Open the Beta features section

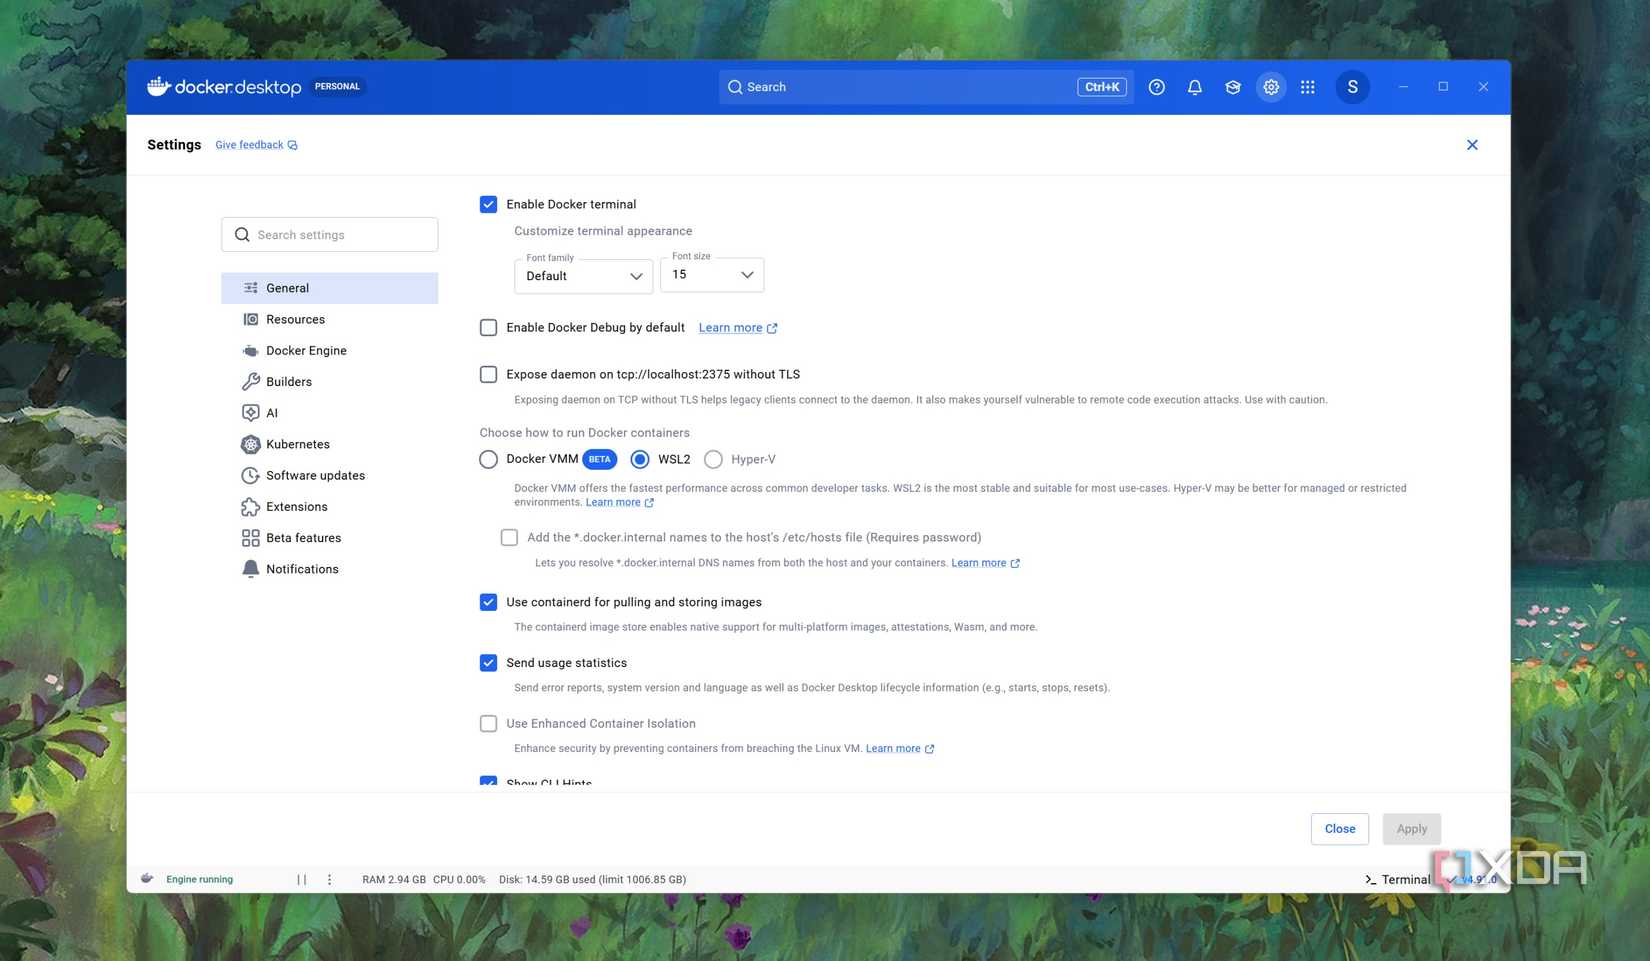coord(330,538)
